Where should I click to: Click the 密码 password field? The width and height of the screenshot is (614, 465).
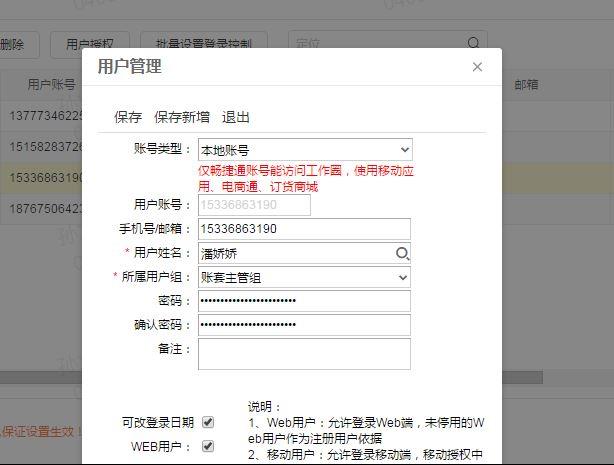(304, 301)
